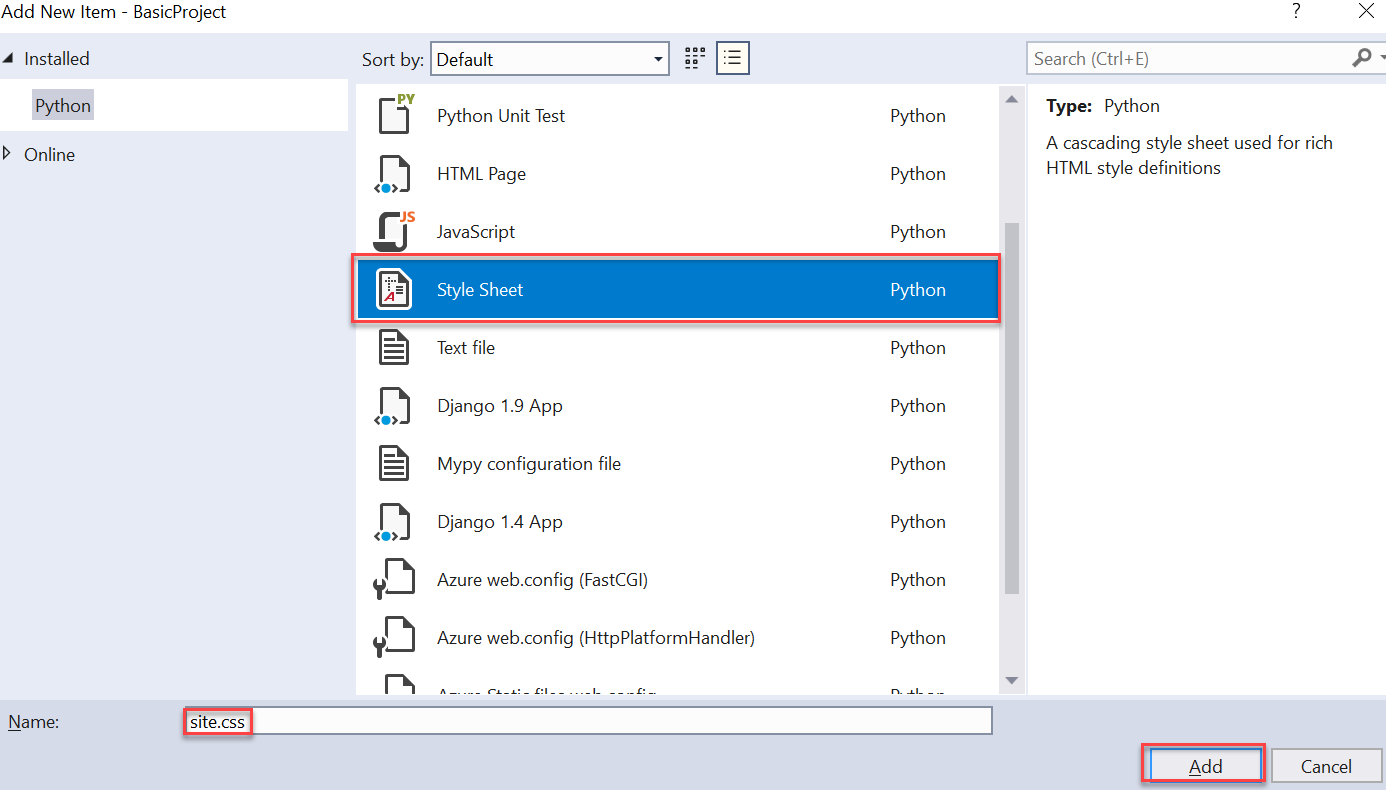Select the Python Unit Test template icon

pos(394,114)
